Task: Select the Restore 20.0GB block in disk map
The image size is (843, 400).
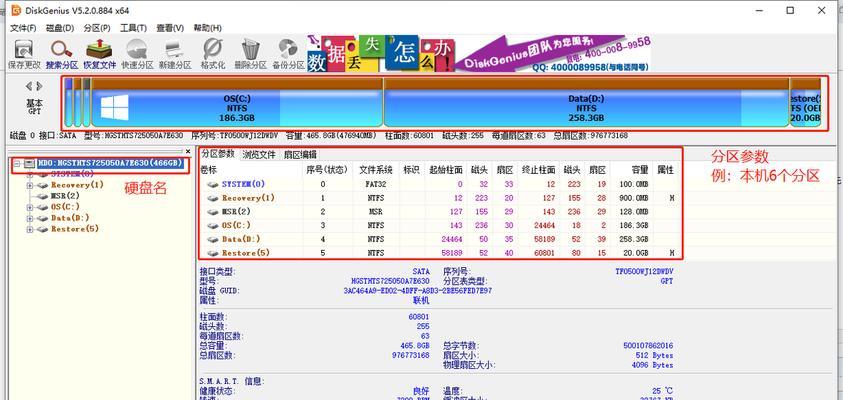Action: pyautogui.click(x=805, y=102)
